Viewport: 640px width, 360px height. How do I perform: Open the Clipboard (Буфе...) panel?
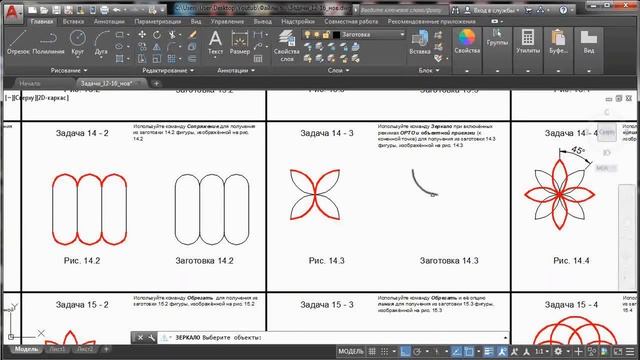pyautogui.click(x=558, y=42)
